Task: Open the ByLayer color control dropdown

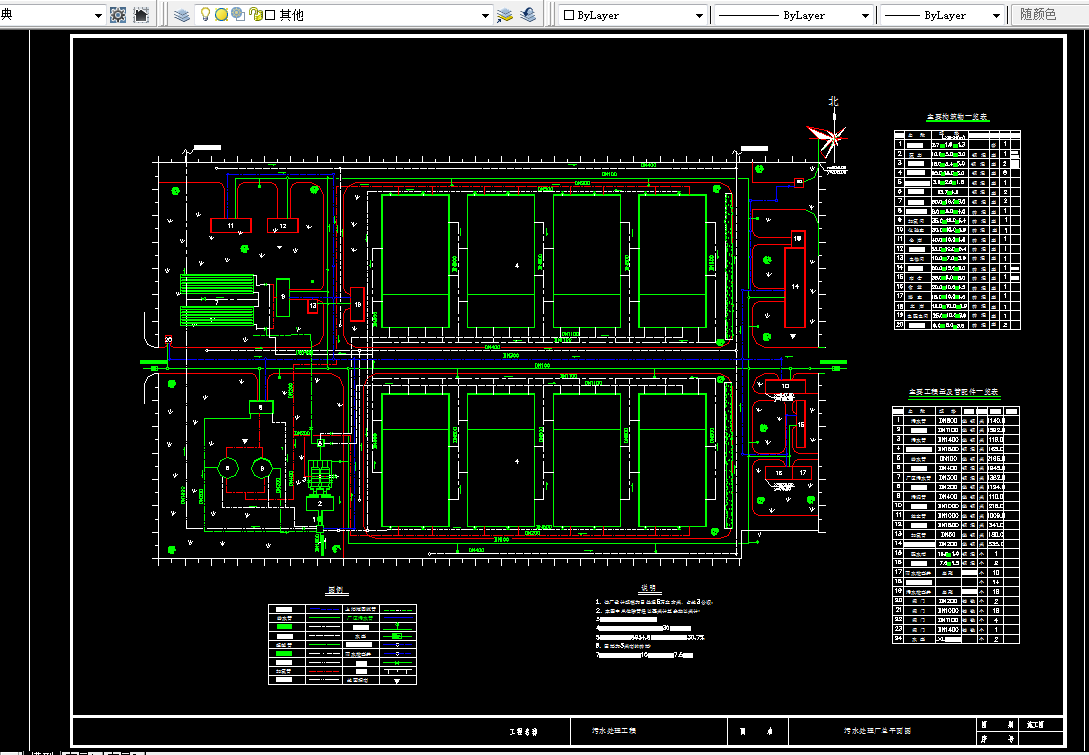Action: (699, 15)
